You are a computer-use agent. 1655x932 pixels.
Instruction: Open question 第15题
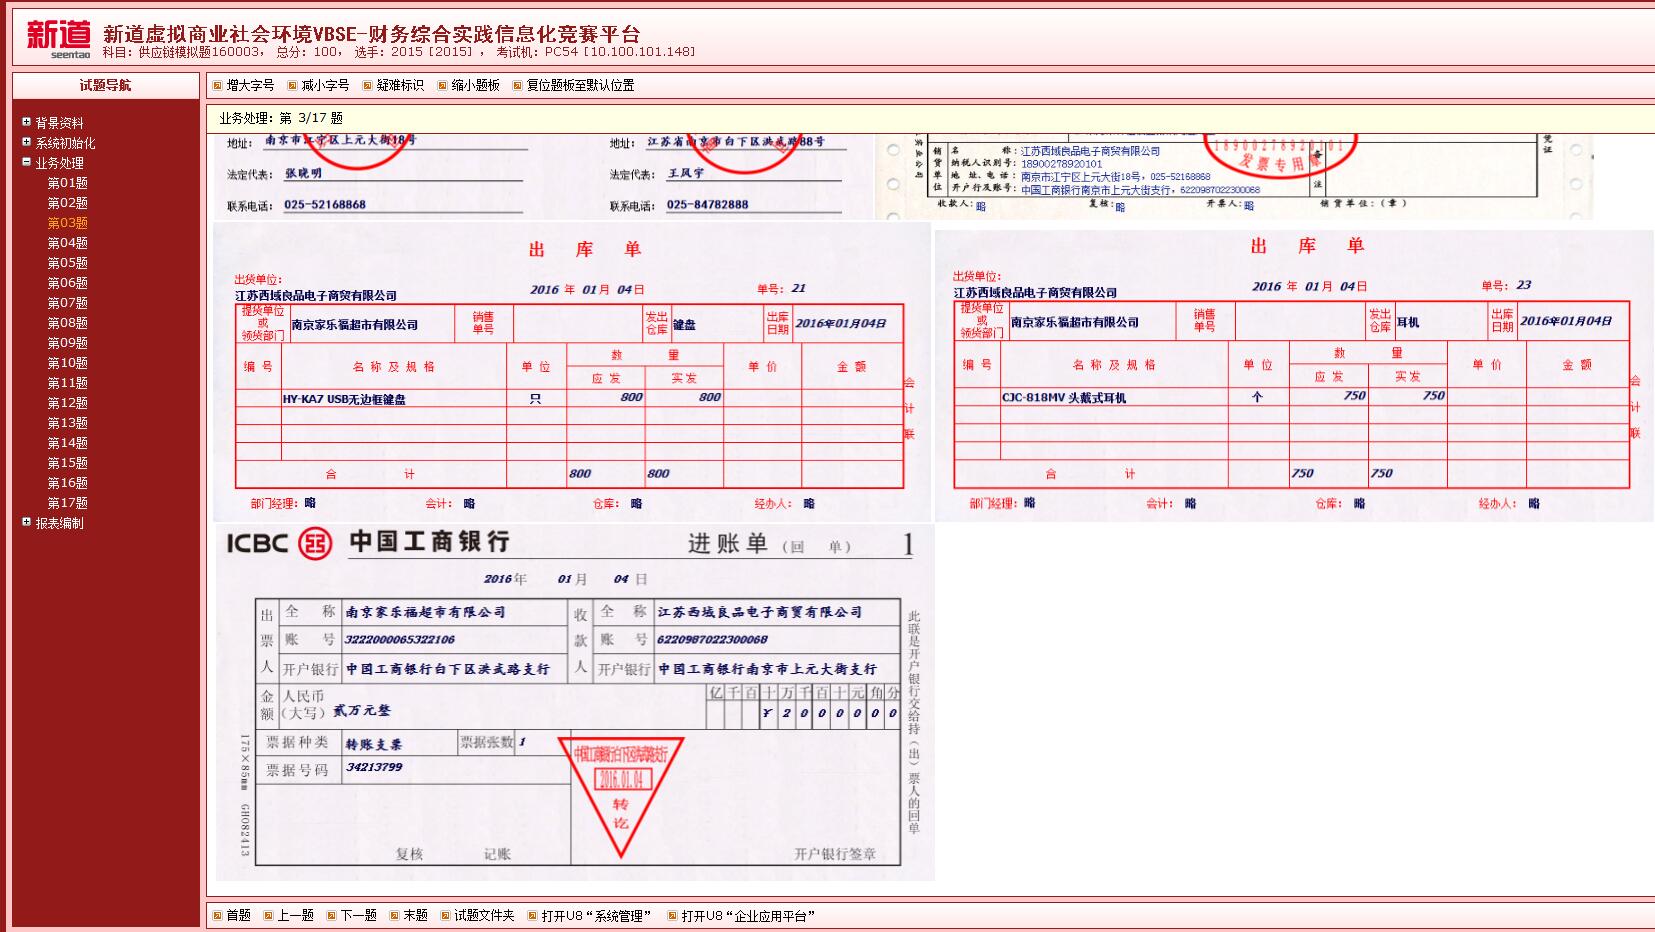(68, 463)
